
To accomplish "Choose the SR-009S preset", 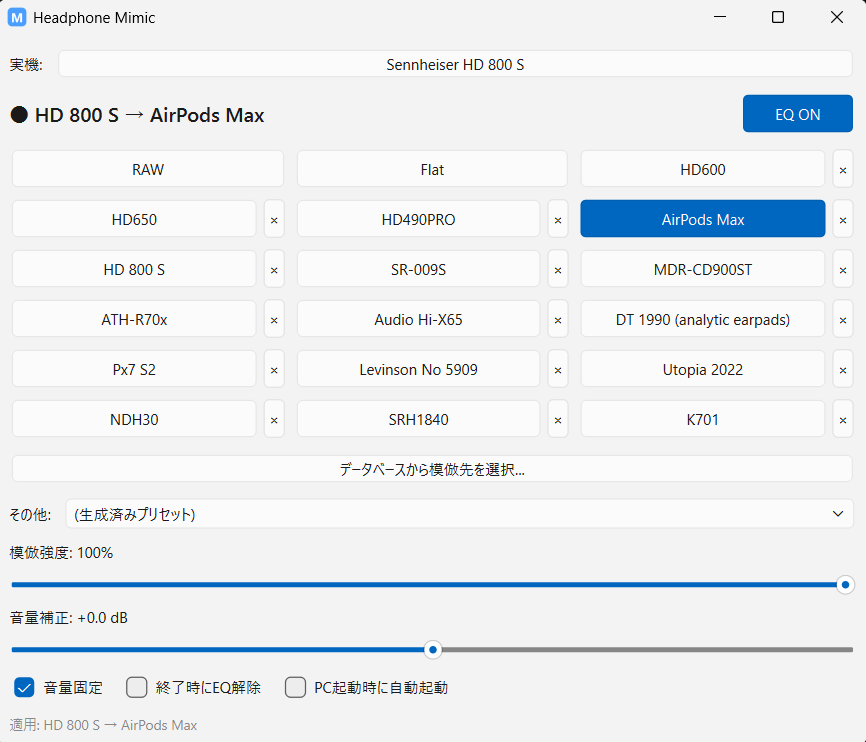I will tap(418, 269).
